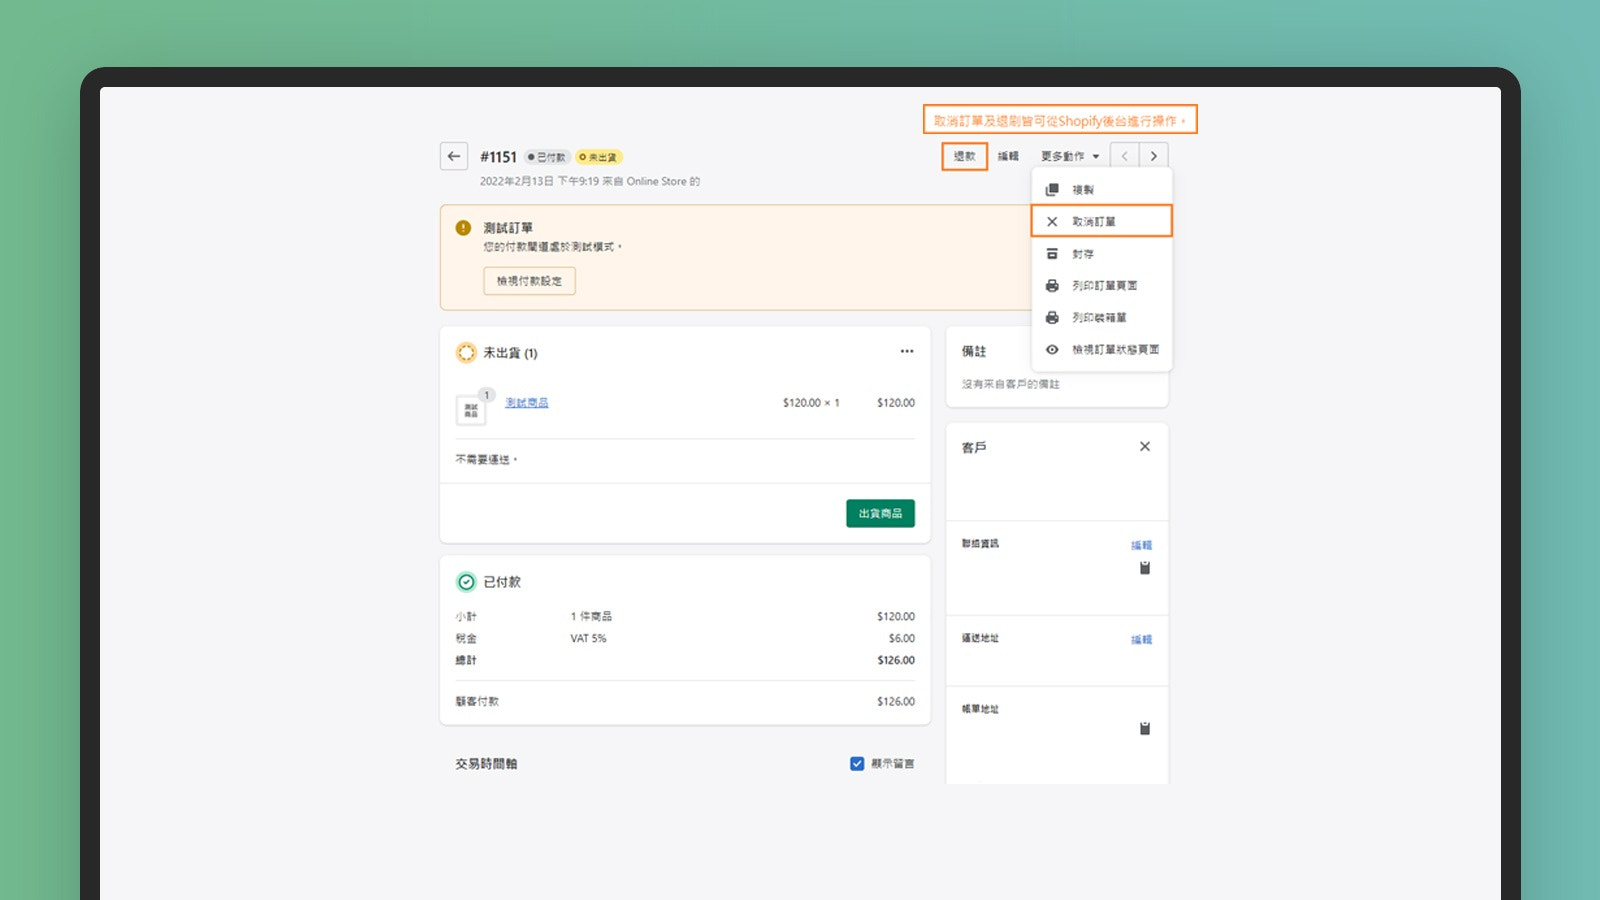
Task: Choose 複製 from the actions menu
Action: [1101, 189]
